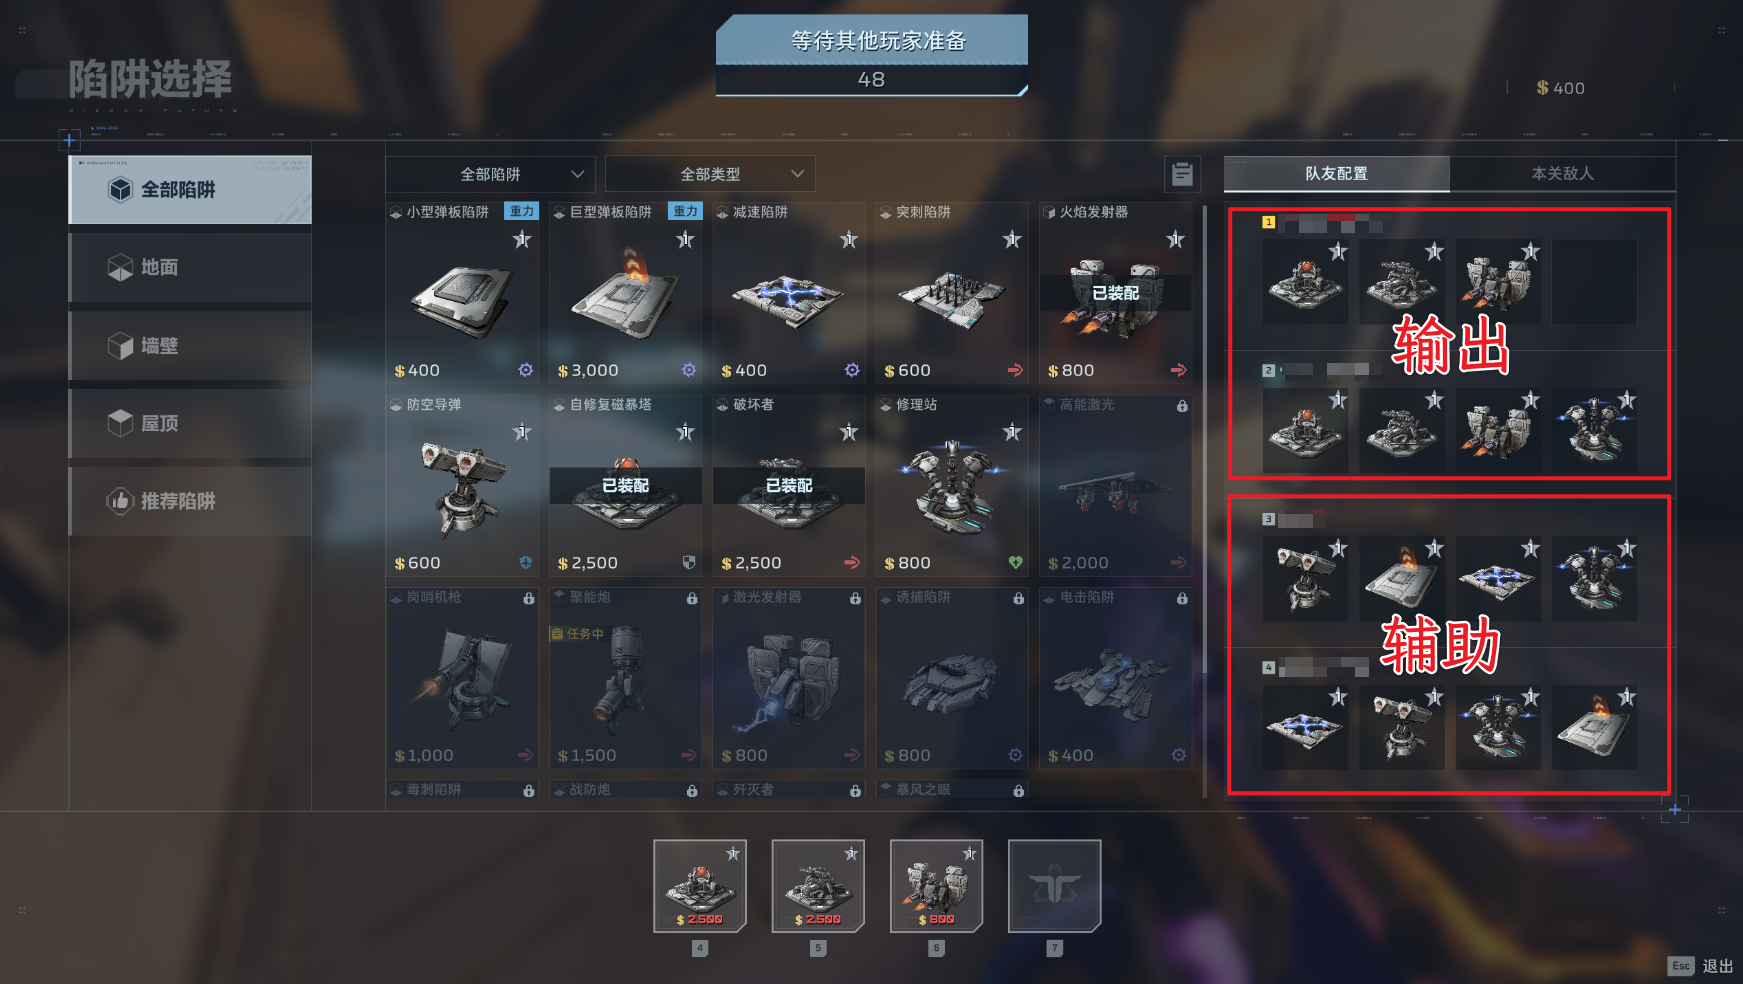Expand the plus icon above the sidebar

tap(69, 140)
